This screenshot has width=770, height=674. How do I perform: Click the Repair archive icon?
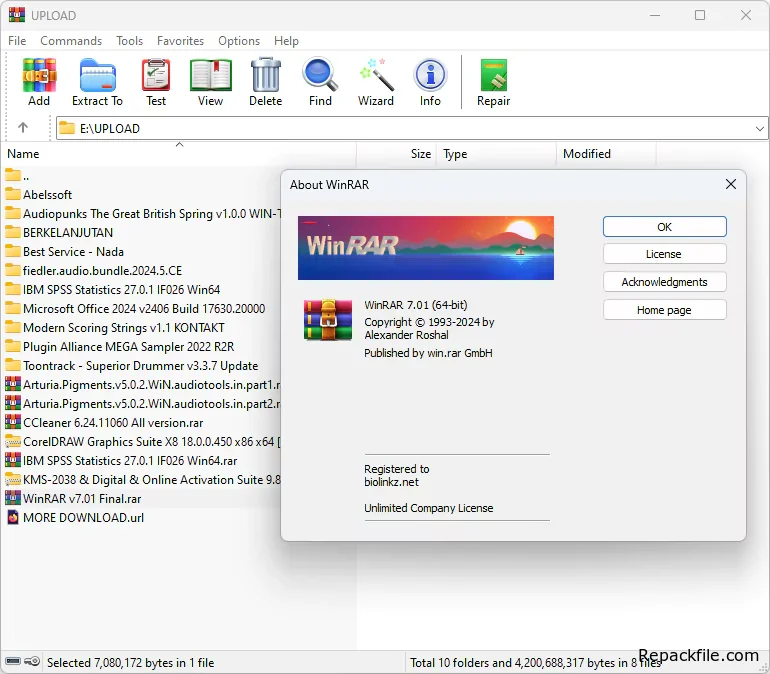tap(494, 75)
